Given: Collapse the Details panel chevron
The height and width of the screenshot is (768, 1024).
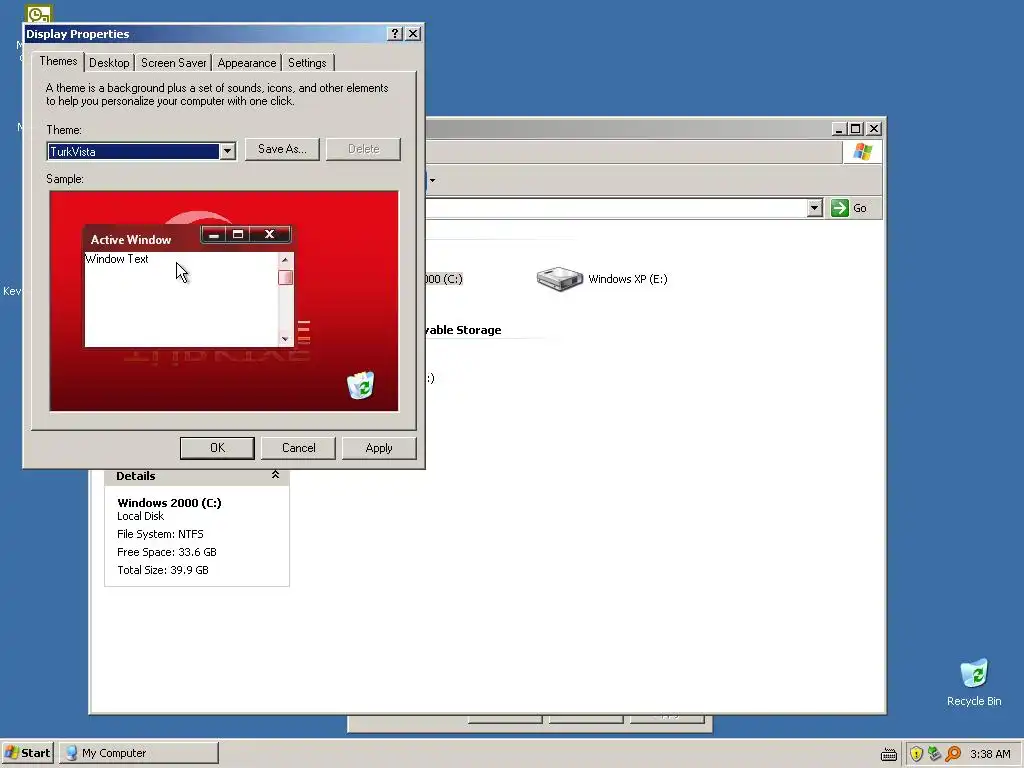Looking at the screenshot, I should tap(276, 475).
